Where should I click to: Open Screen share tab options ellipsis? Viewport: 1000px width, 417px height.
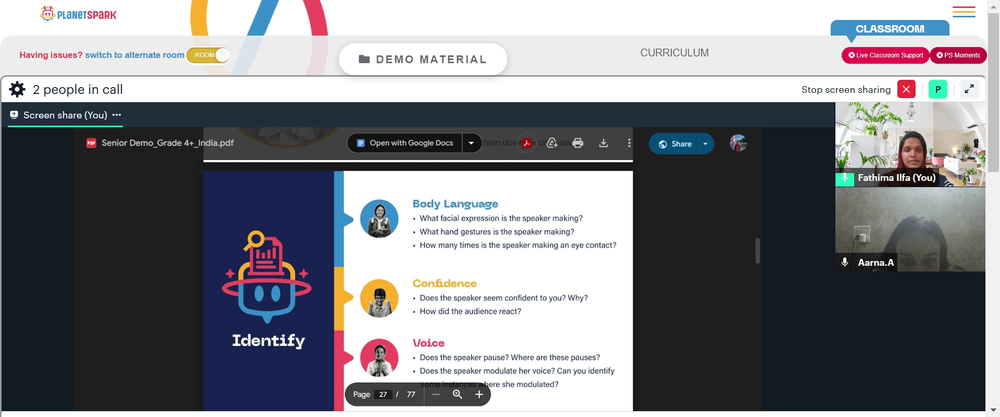point(117,115)
